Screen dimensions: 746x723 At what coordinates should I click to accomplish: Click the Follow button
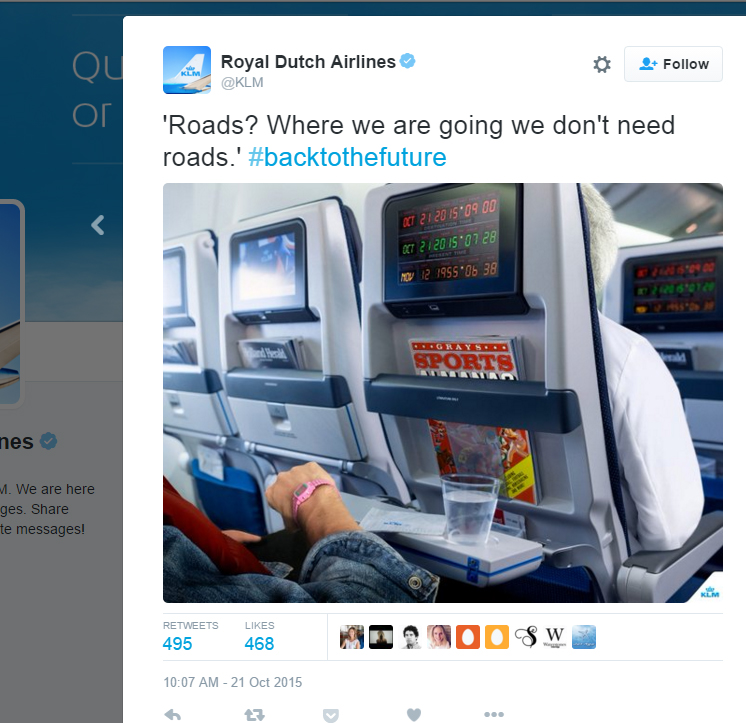(673, 64)
